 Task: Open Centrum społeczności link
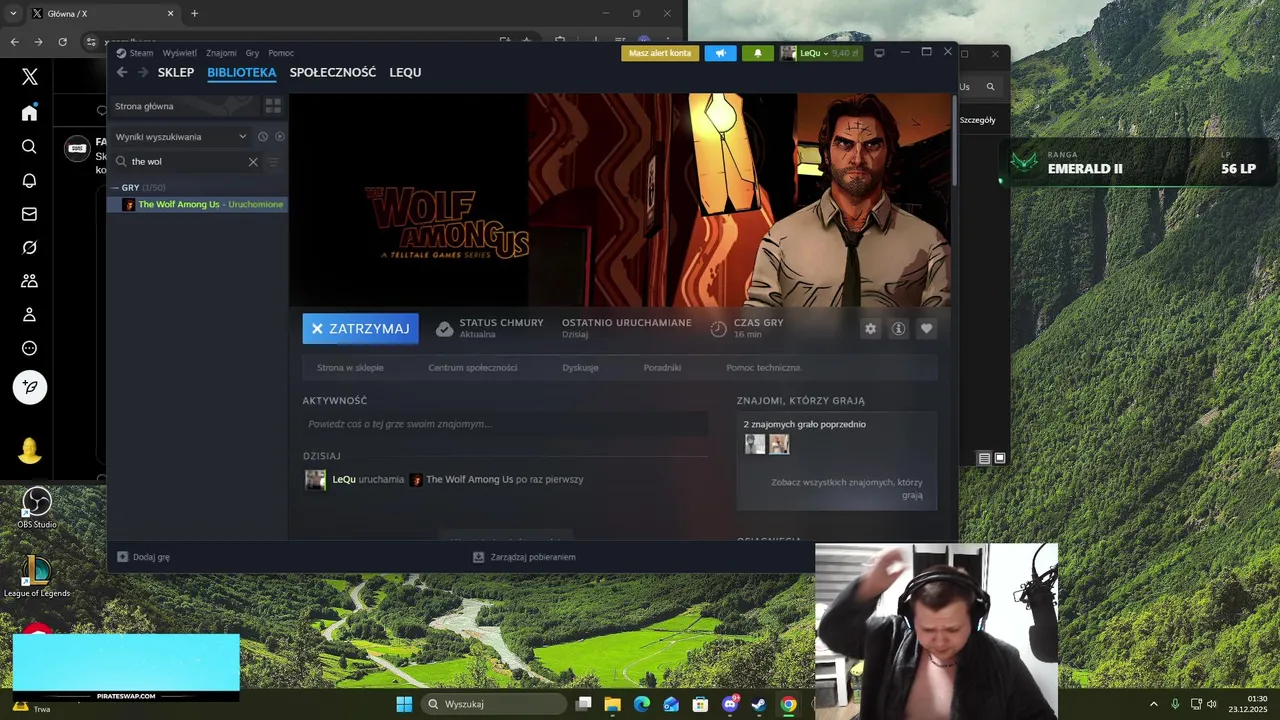473,367
